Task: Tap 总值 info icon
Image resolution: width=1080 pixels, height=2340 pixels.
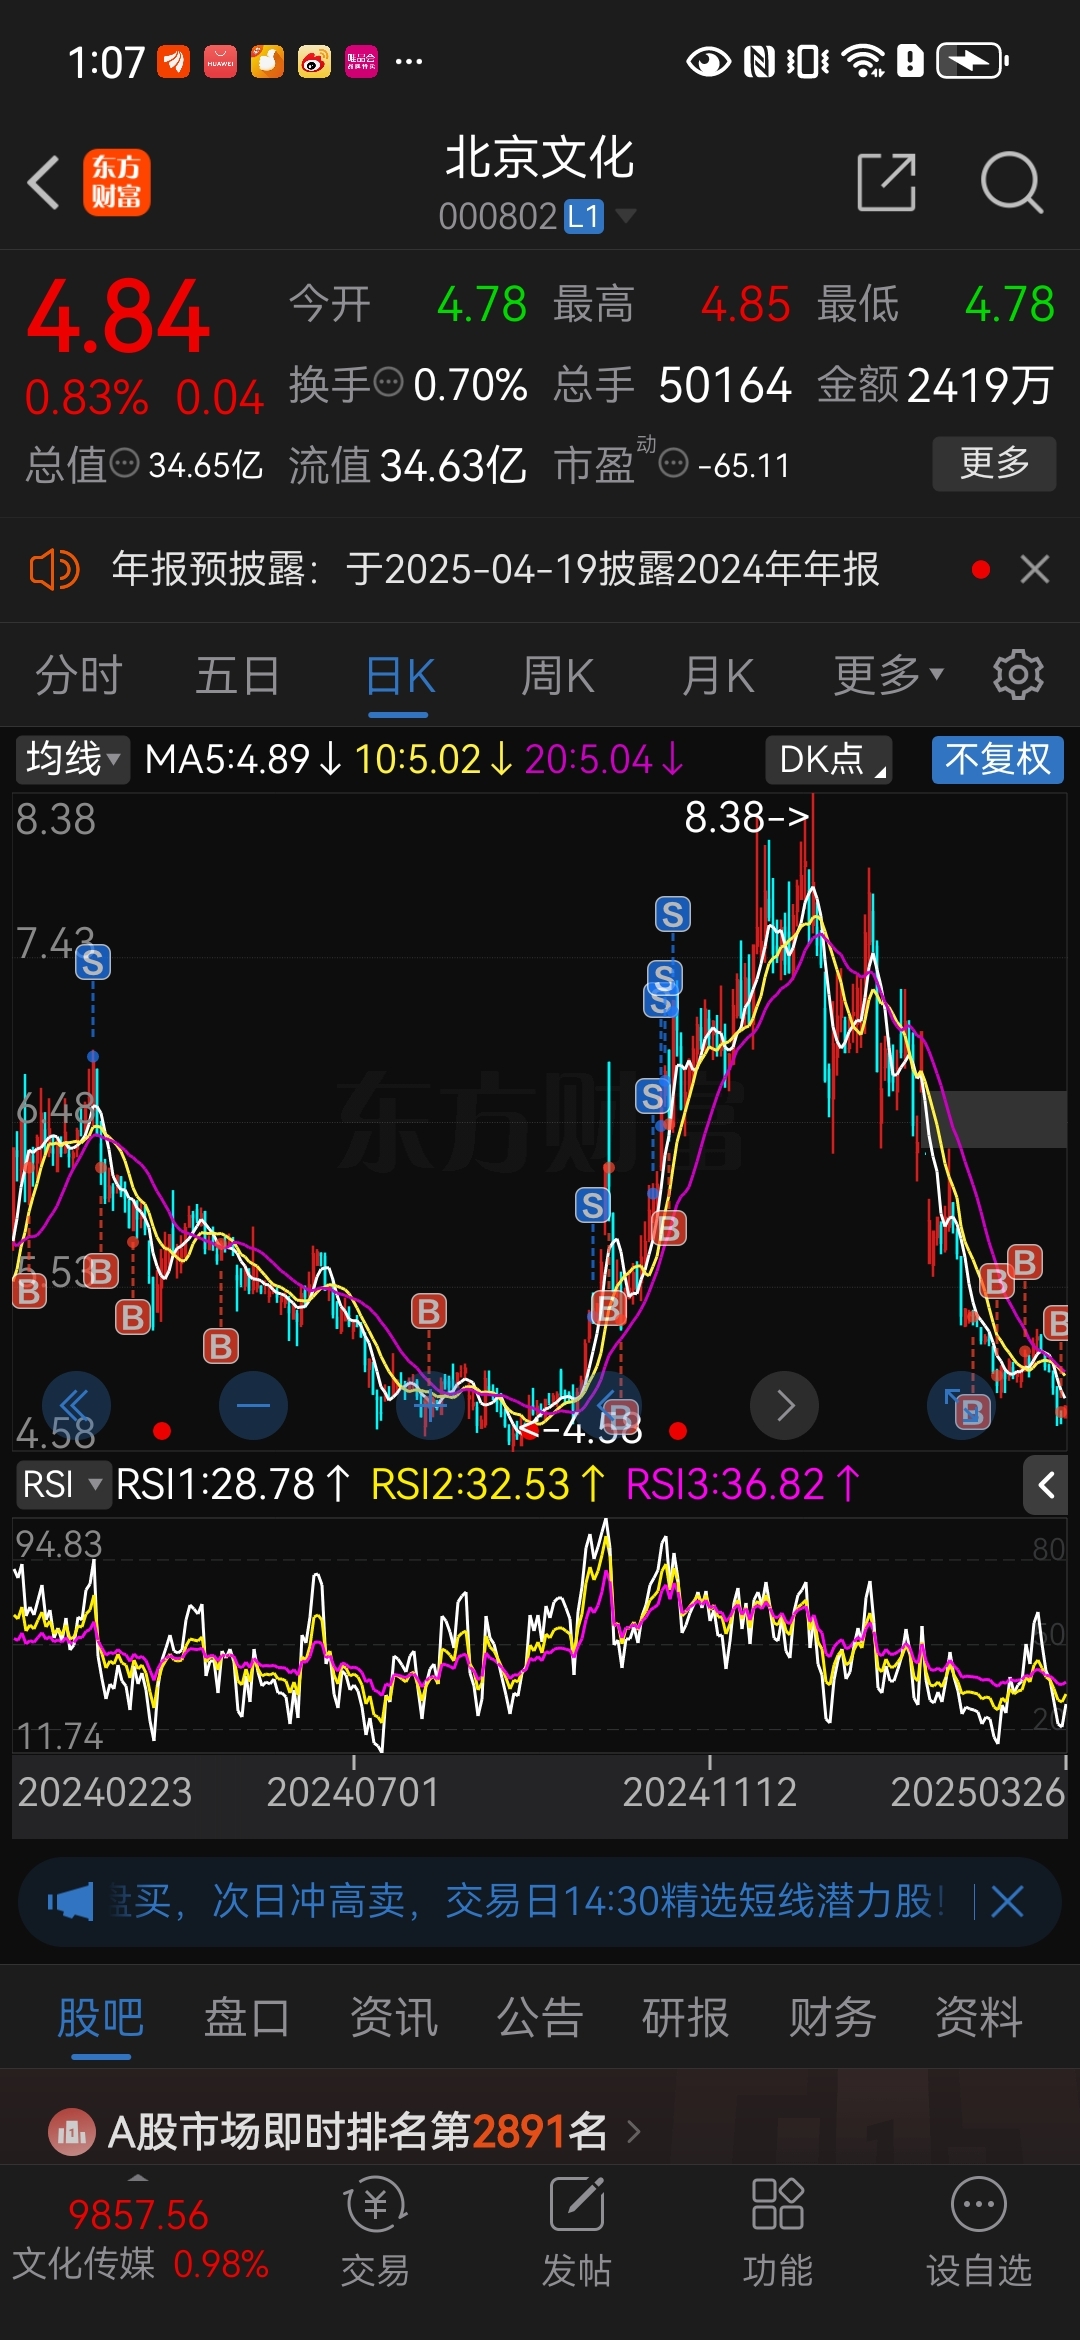Action: tap(124, 463)
